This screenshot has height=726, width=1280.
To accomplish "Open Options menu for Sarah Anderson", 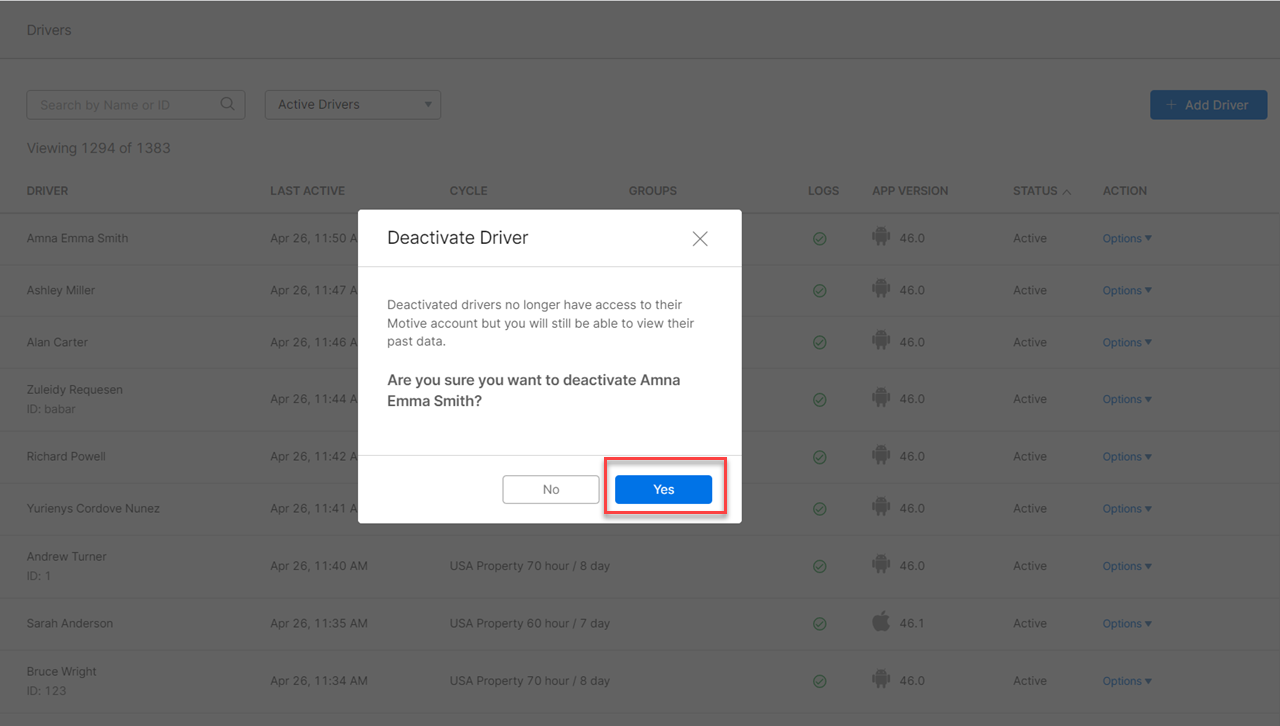I will pos(1127,624).
